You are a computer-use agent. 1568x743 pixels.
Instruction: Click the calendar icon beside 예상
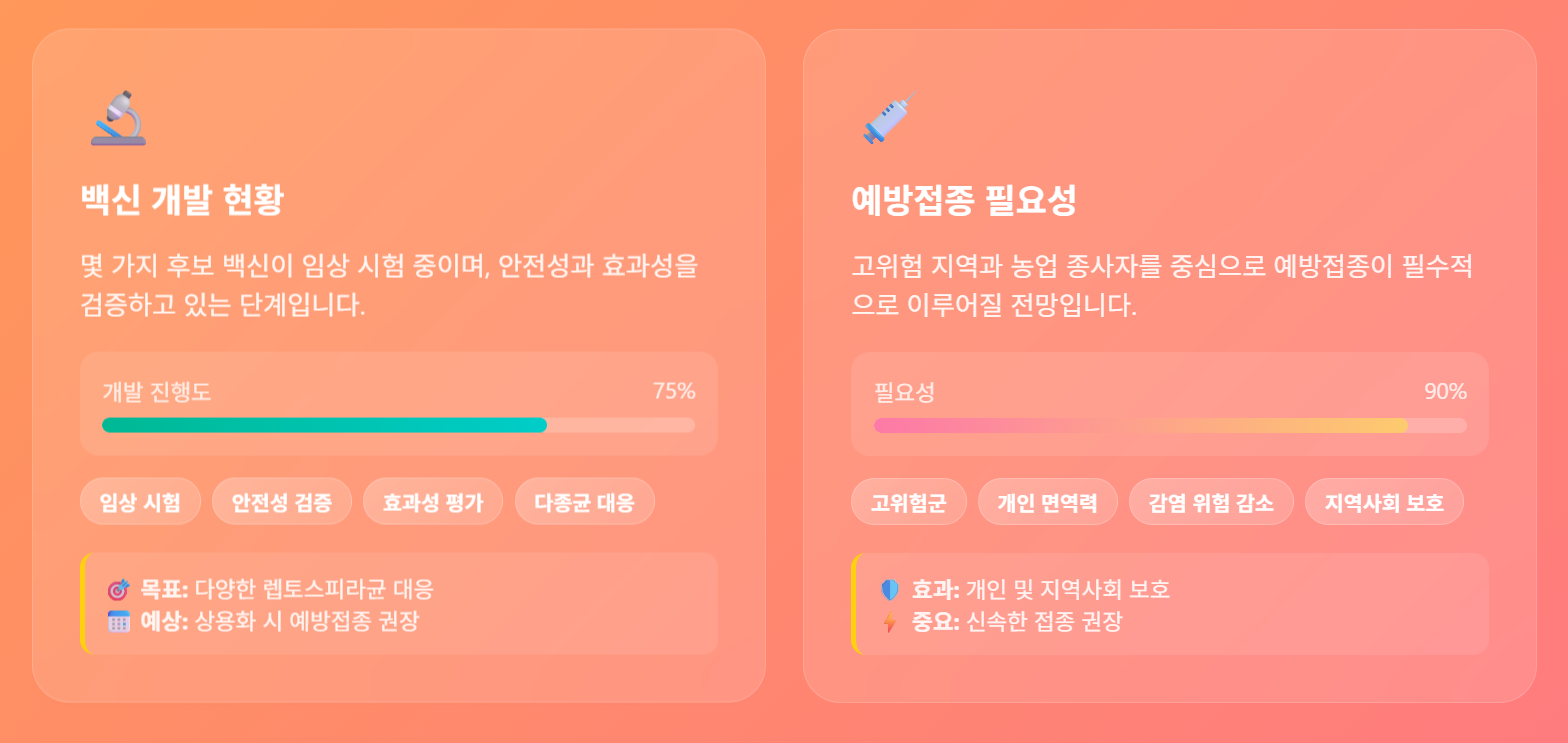click(x=119, y=621)
